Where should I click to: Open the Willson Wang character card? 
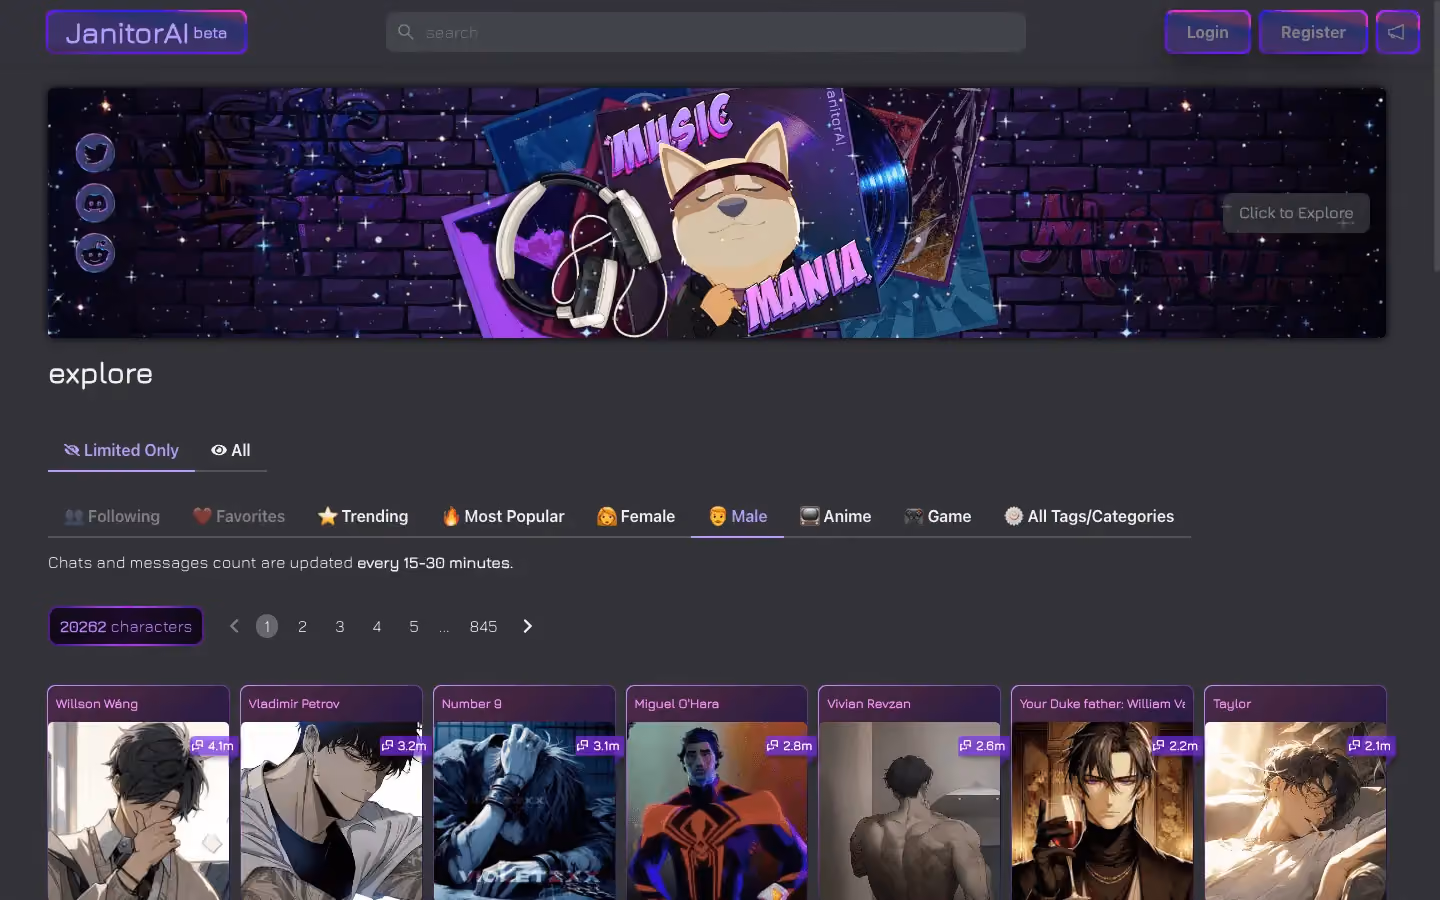[138, 793]
